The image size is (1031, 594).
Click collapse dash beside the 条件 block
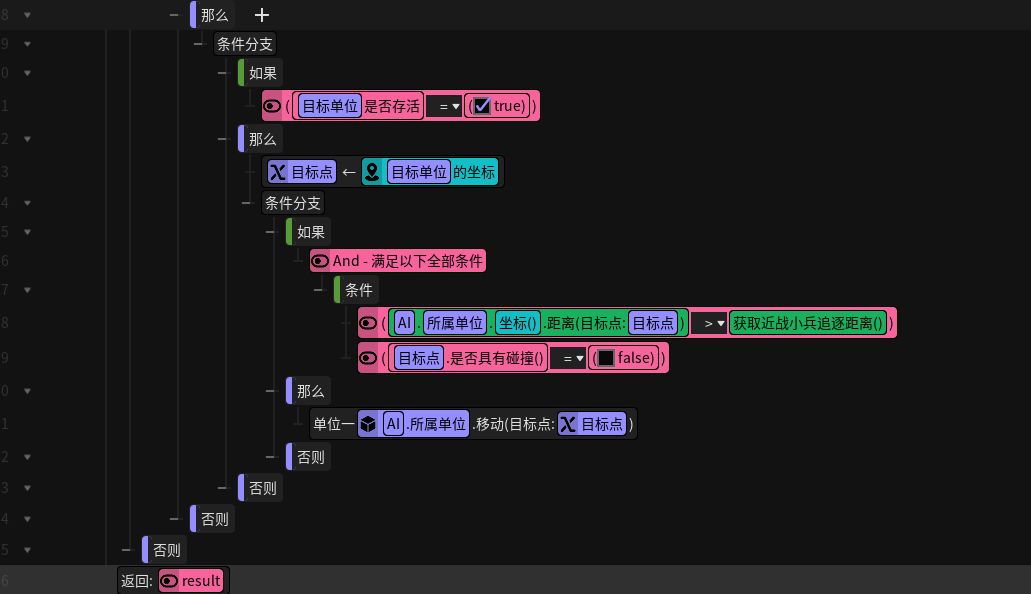[319, 290]
